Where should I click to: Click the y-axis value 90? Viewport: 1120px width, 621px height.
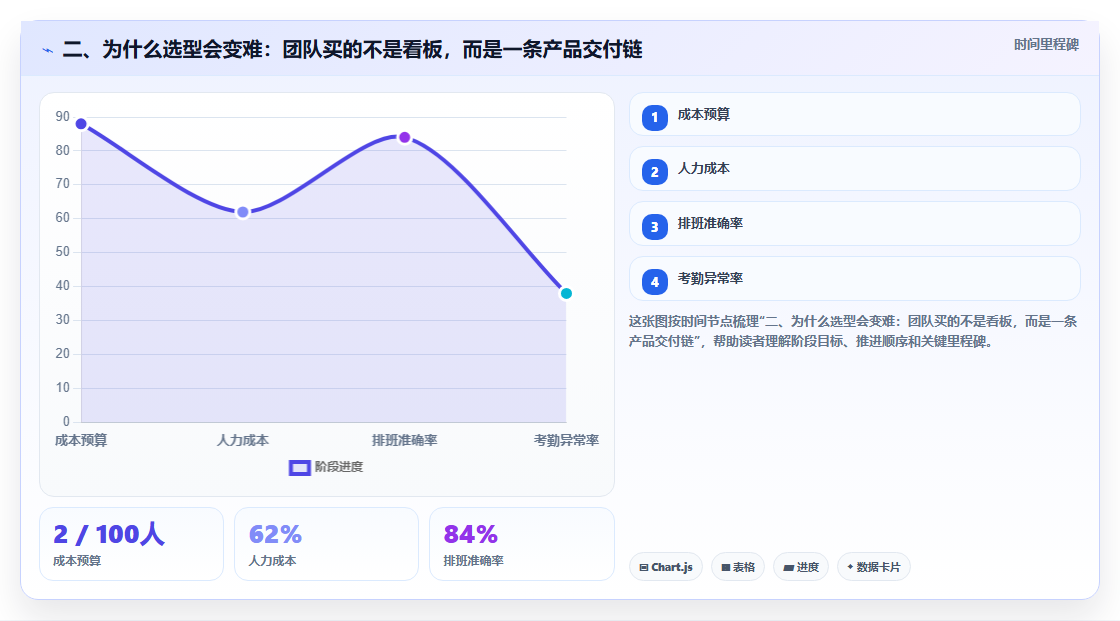tap(63, 116)
